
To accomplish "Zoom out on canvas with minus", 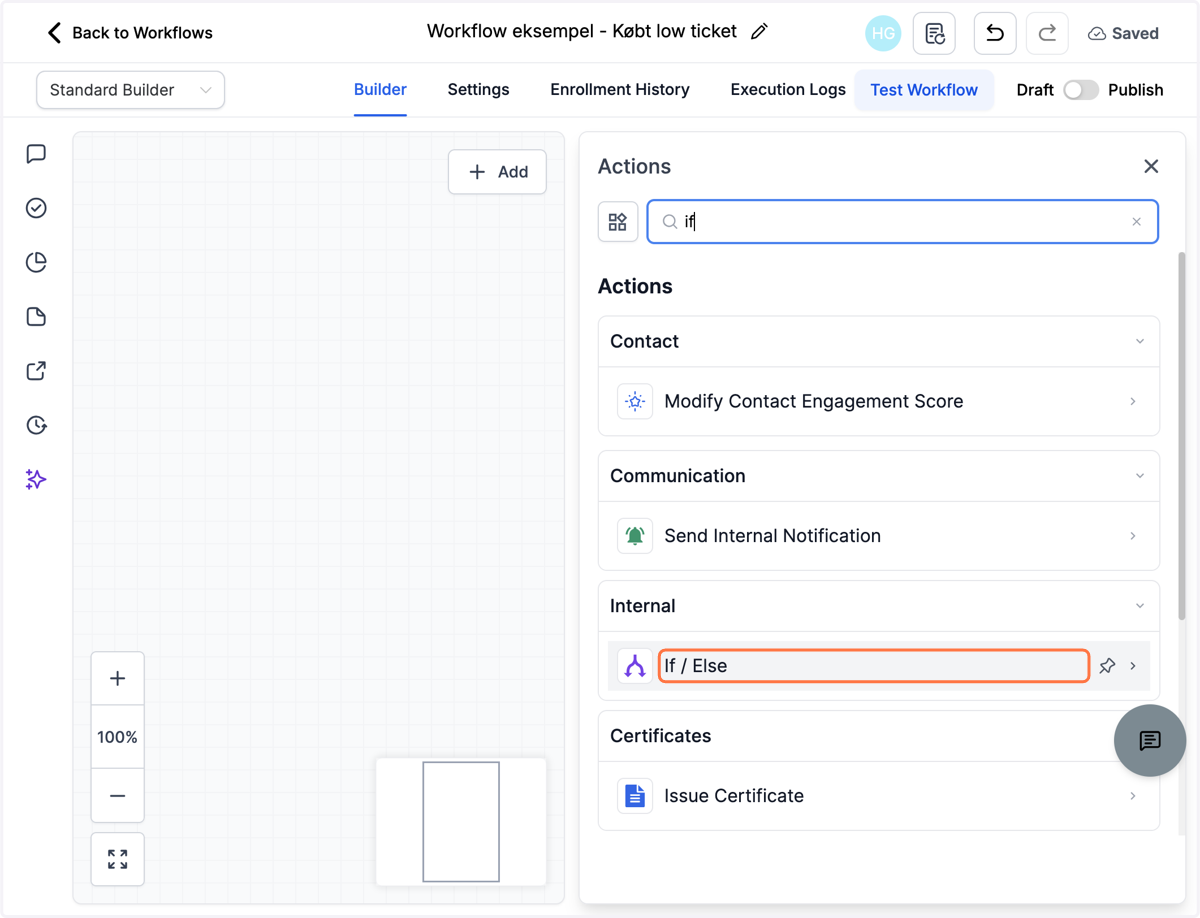I will tap(117, 796).
